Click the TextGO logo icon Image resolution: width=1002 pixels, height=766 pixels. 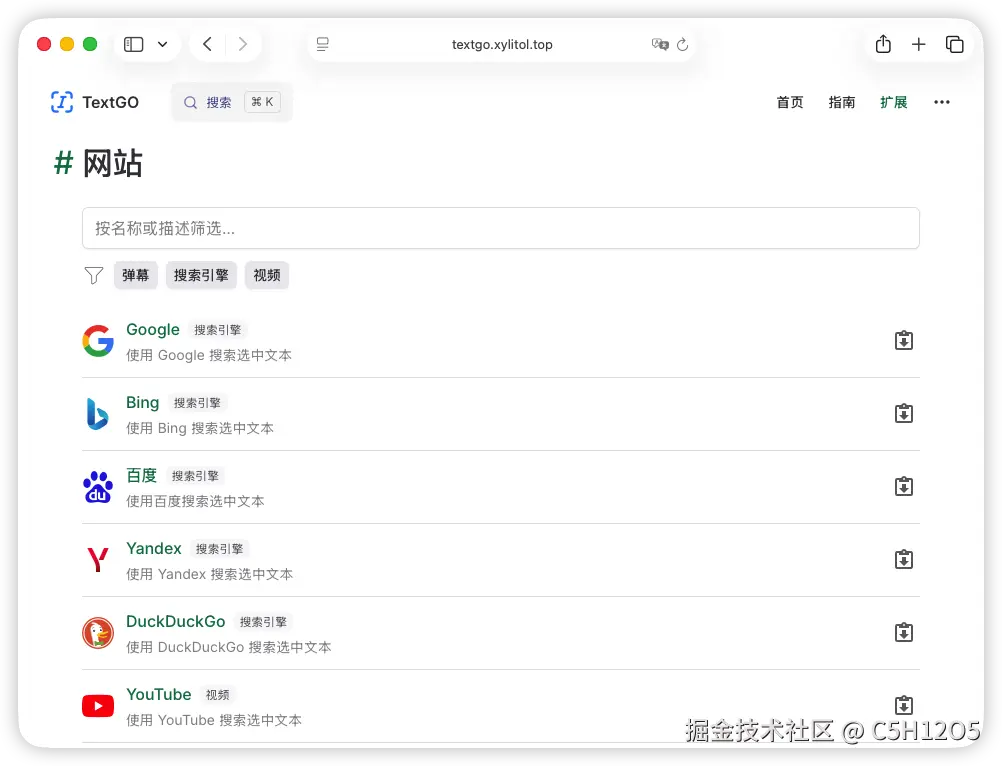pyautogui.click(x=61, y=102)
